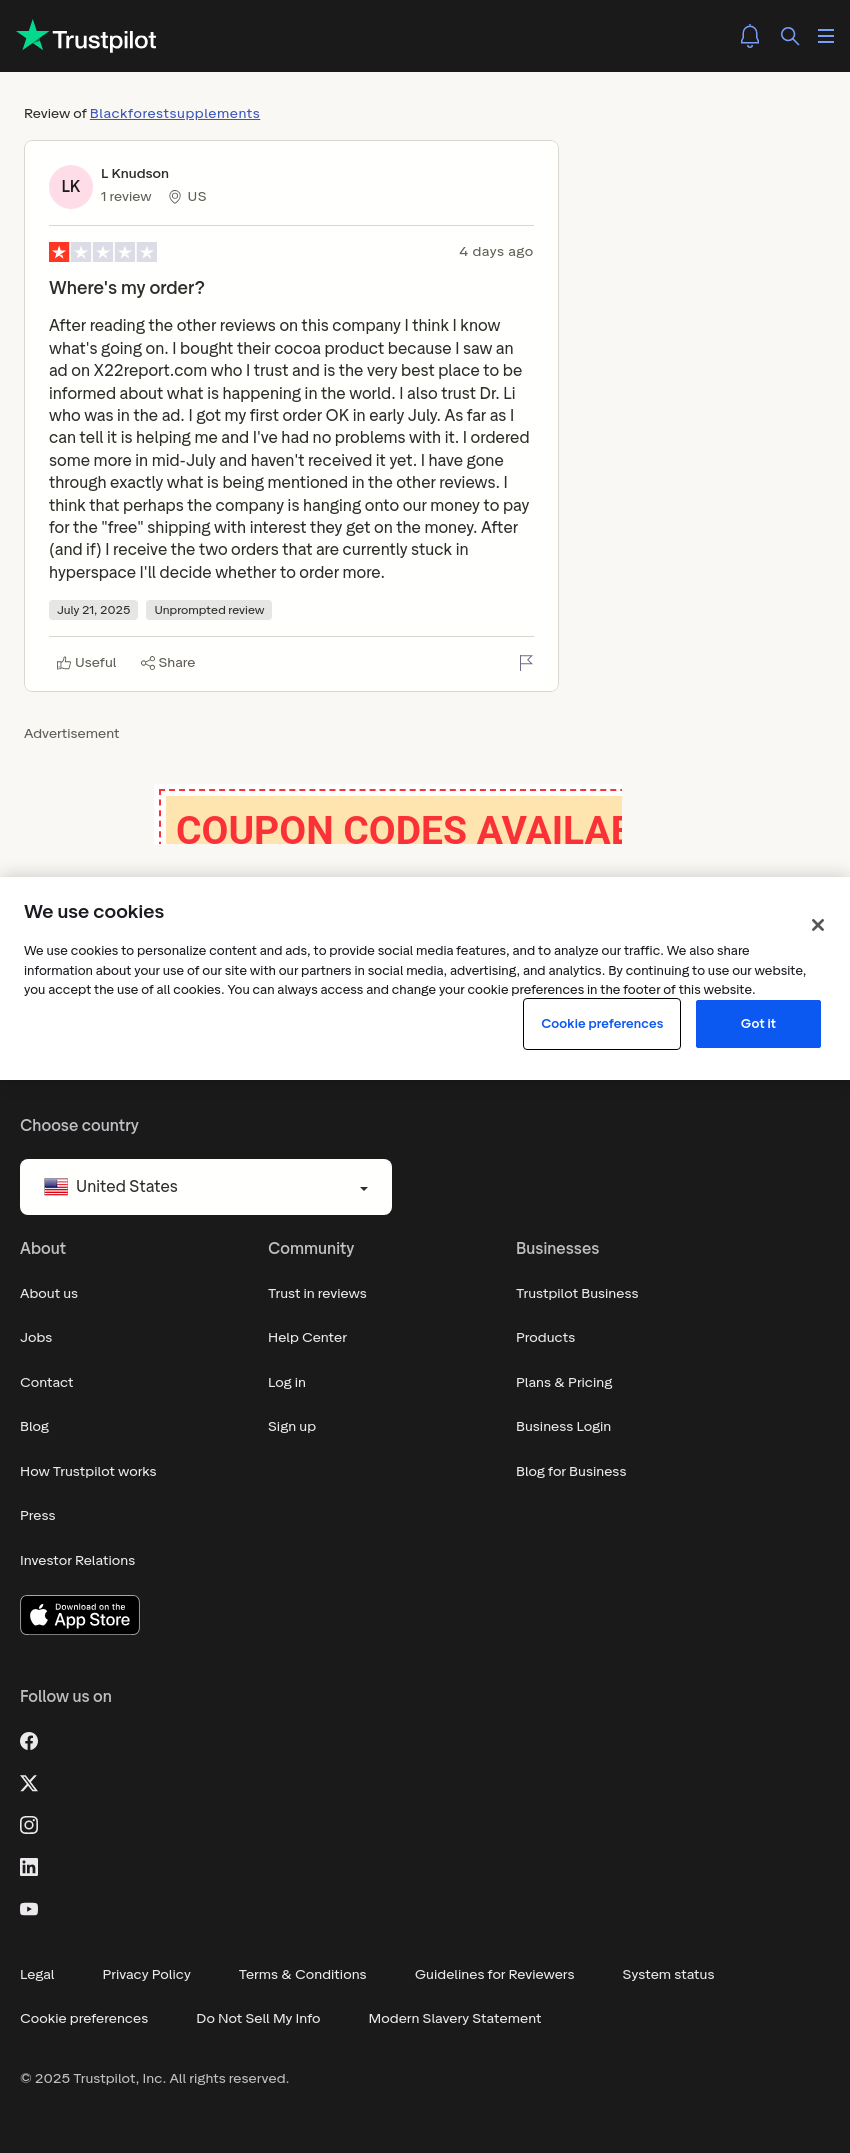The image size is (850, 2153).
Task: Open the hamburger menu icon
Action: pyautogui.click(x=826, y=36)
